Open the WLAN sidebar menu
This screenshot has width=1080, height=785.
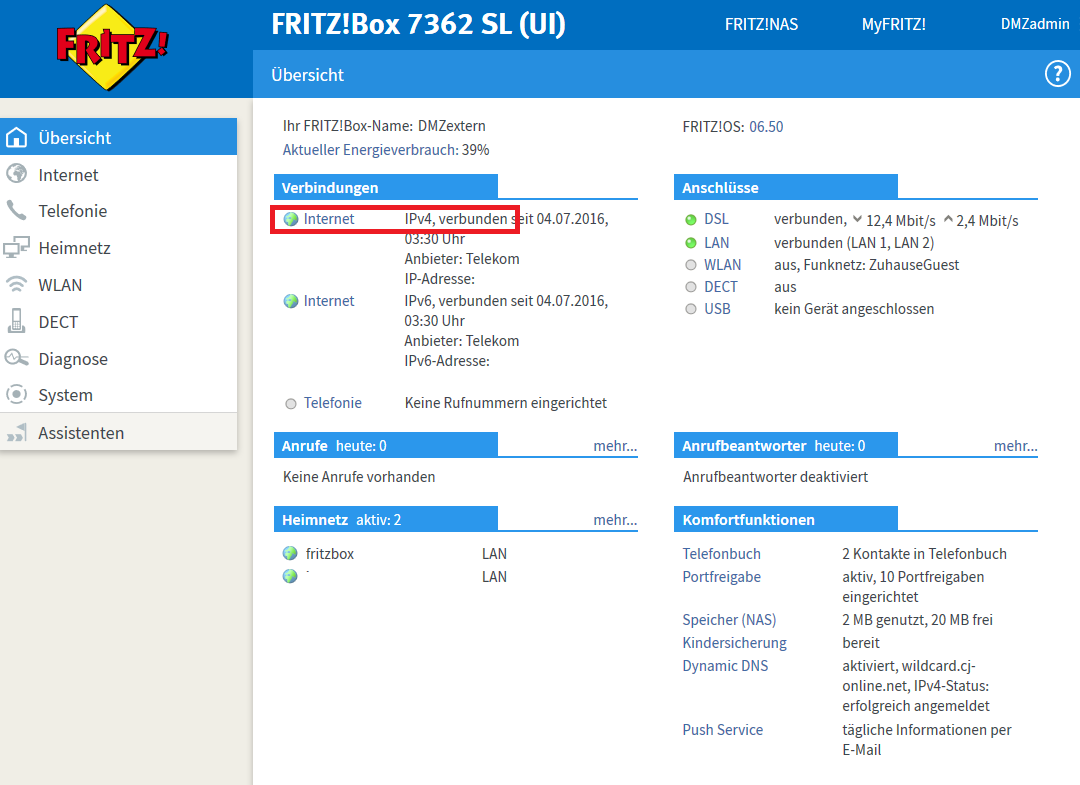pos(118,284)
